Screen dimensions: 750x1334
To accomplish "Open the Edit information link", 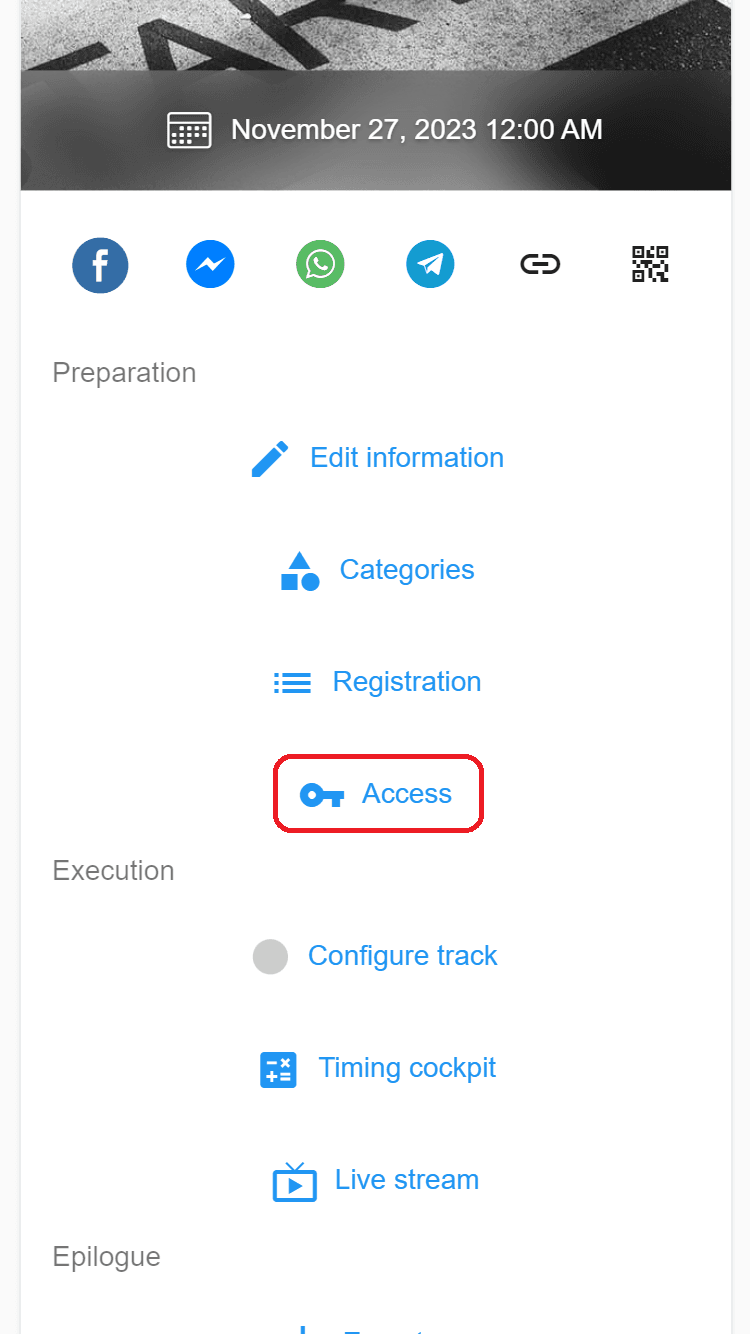I will pyautogui.click(x=407, y=458).
